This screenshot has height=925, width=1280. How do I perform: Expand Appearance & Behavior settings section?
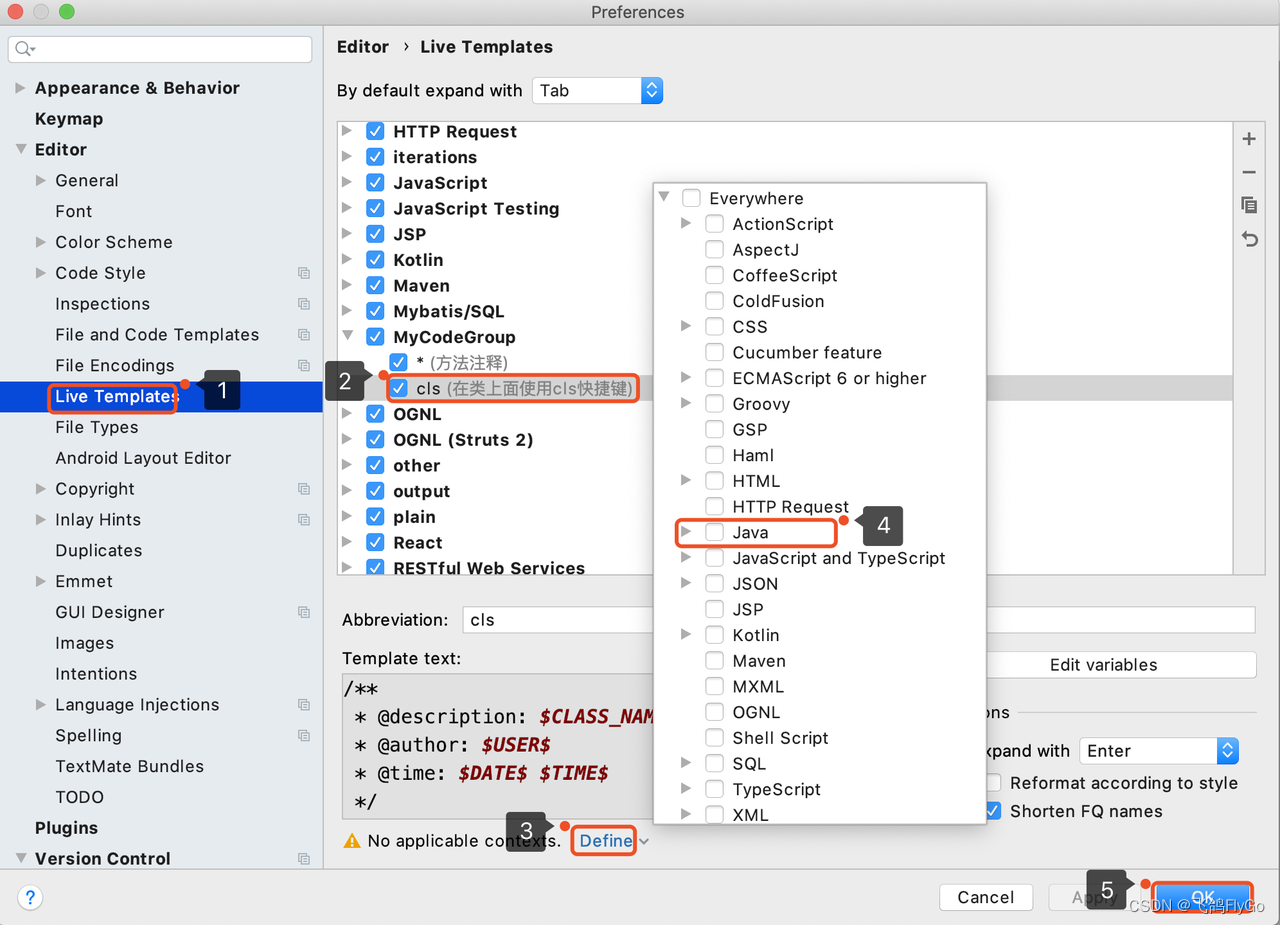click(x=20, y=88)
